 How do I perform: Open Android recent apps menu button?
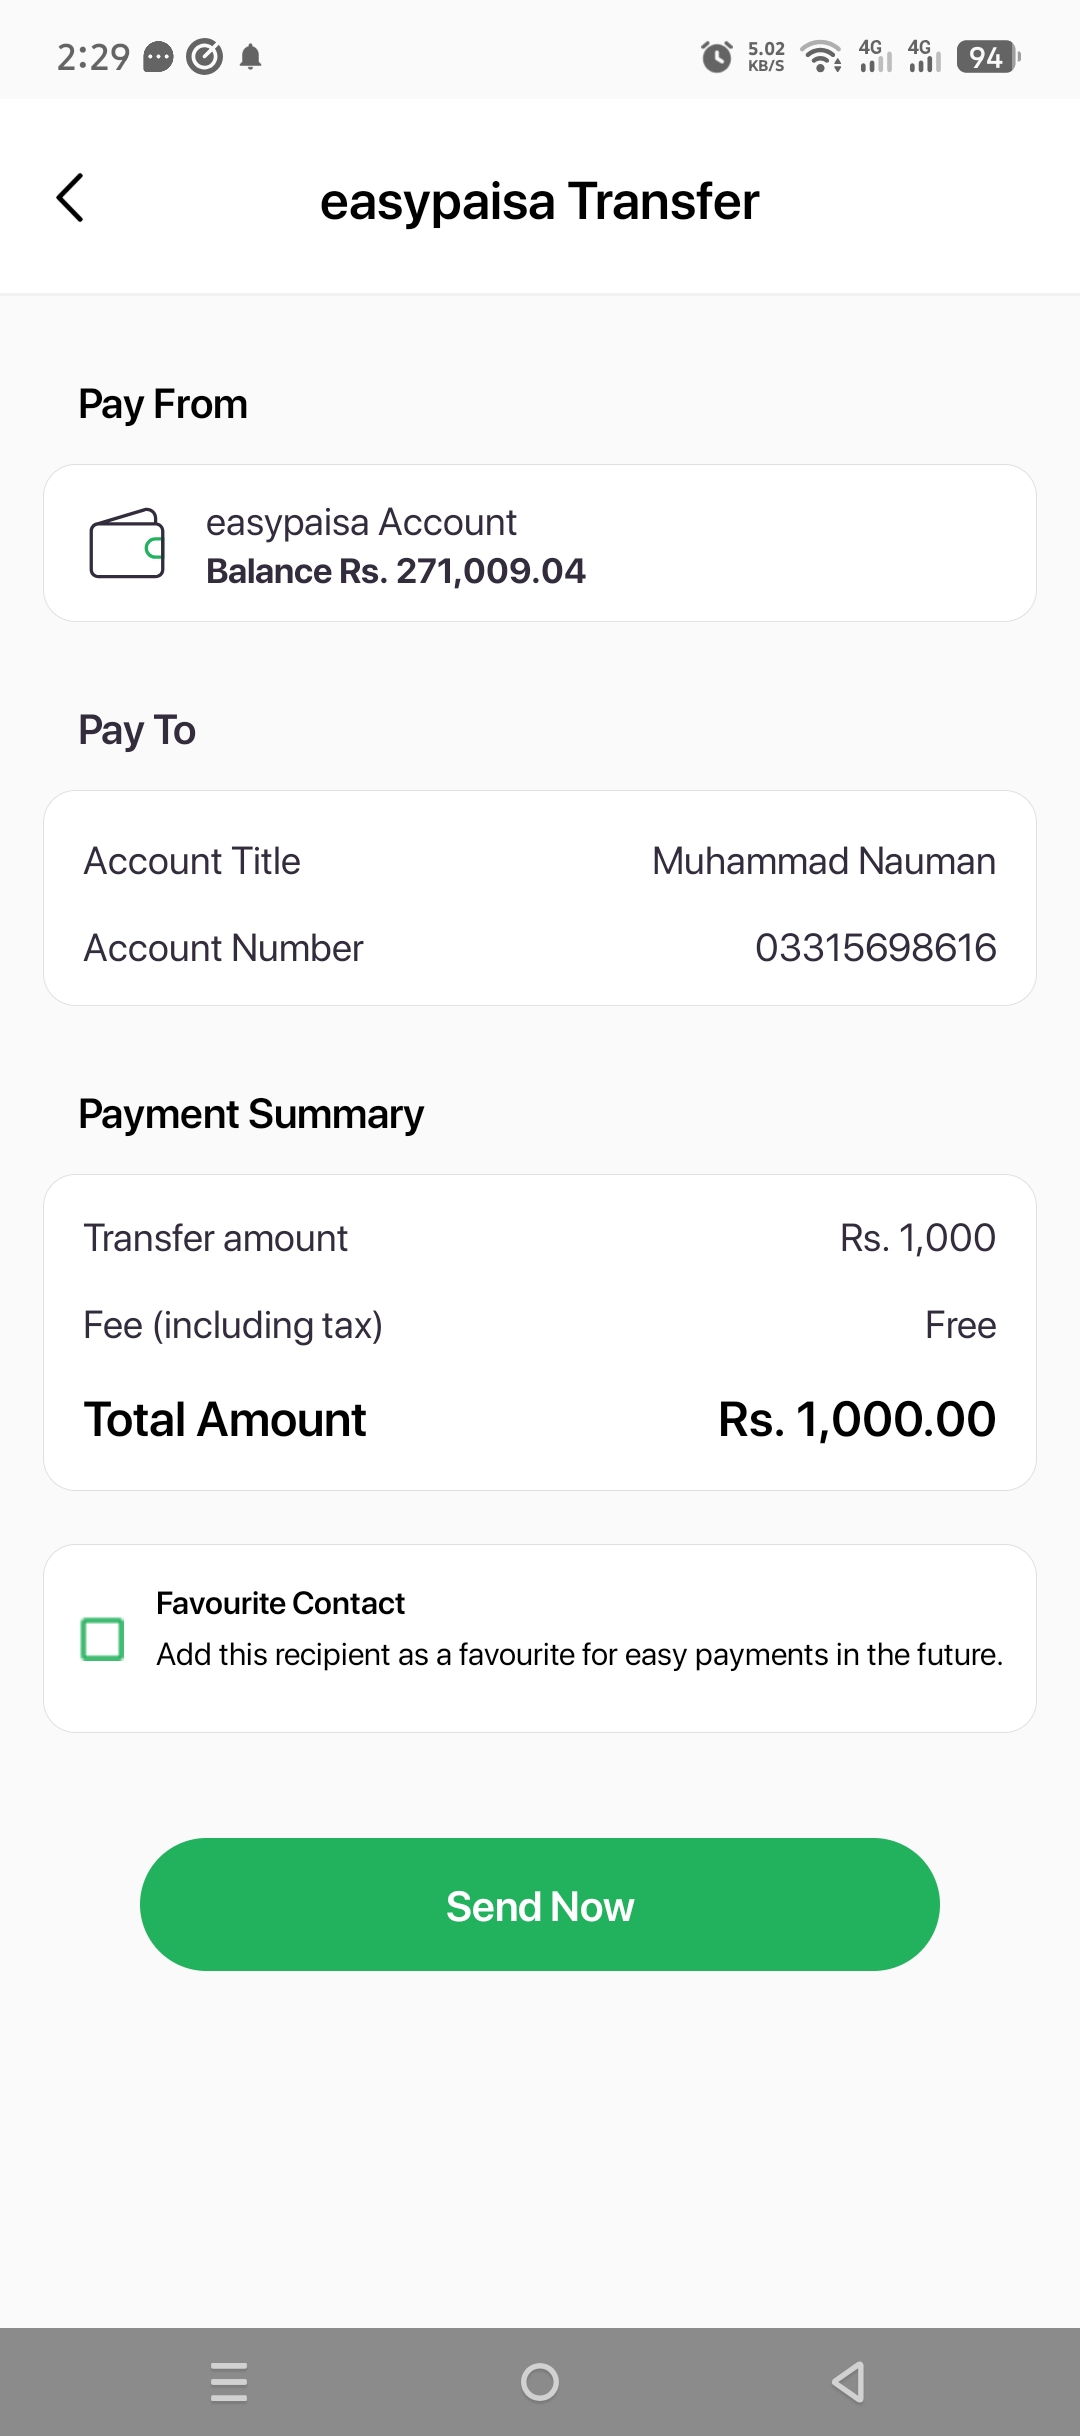[229, 2381]
